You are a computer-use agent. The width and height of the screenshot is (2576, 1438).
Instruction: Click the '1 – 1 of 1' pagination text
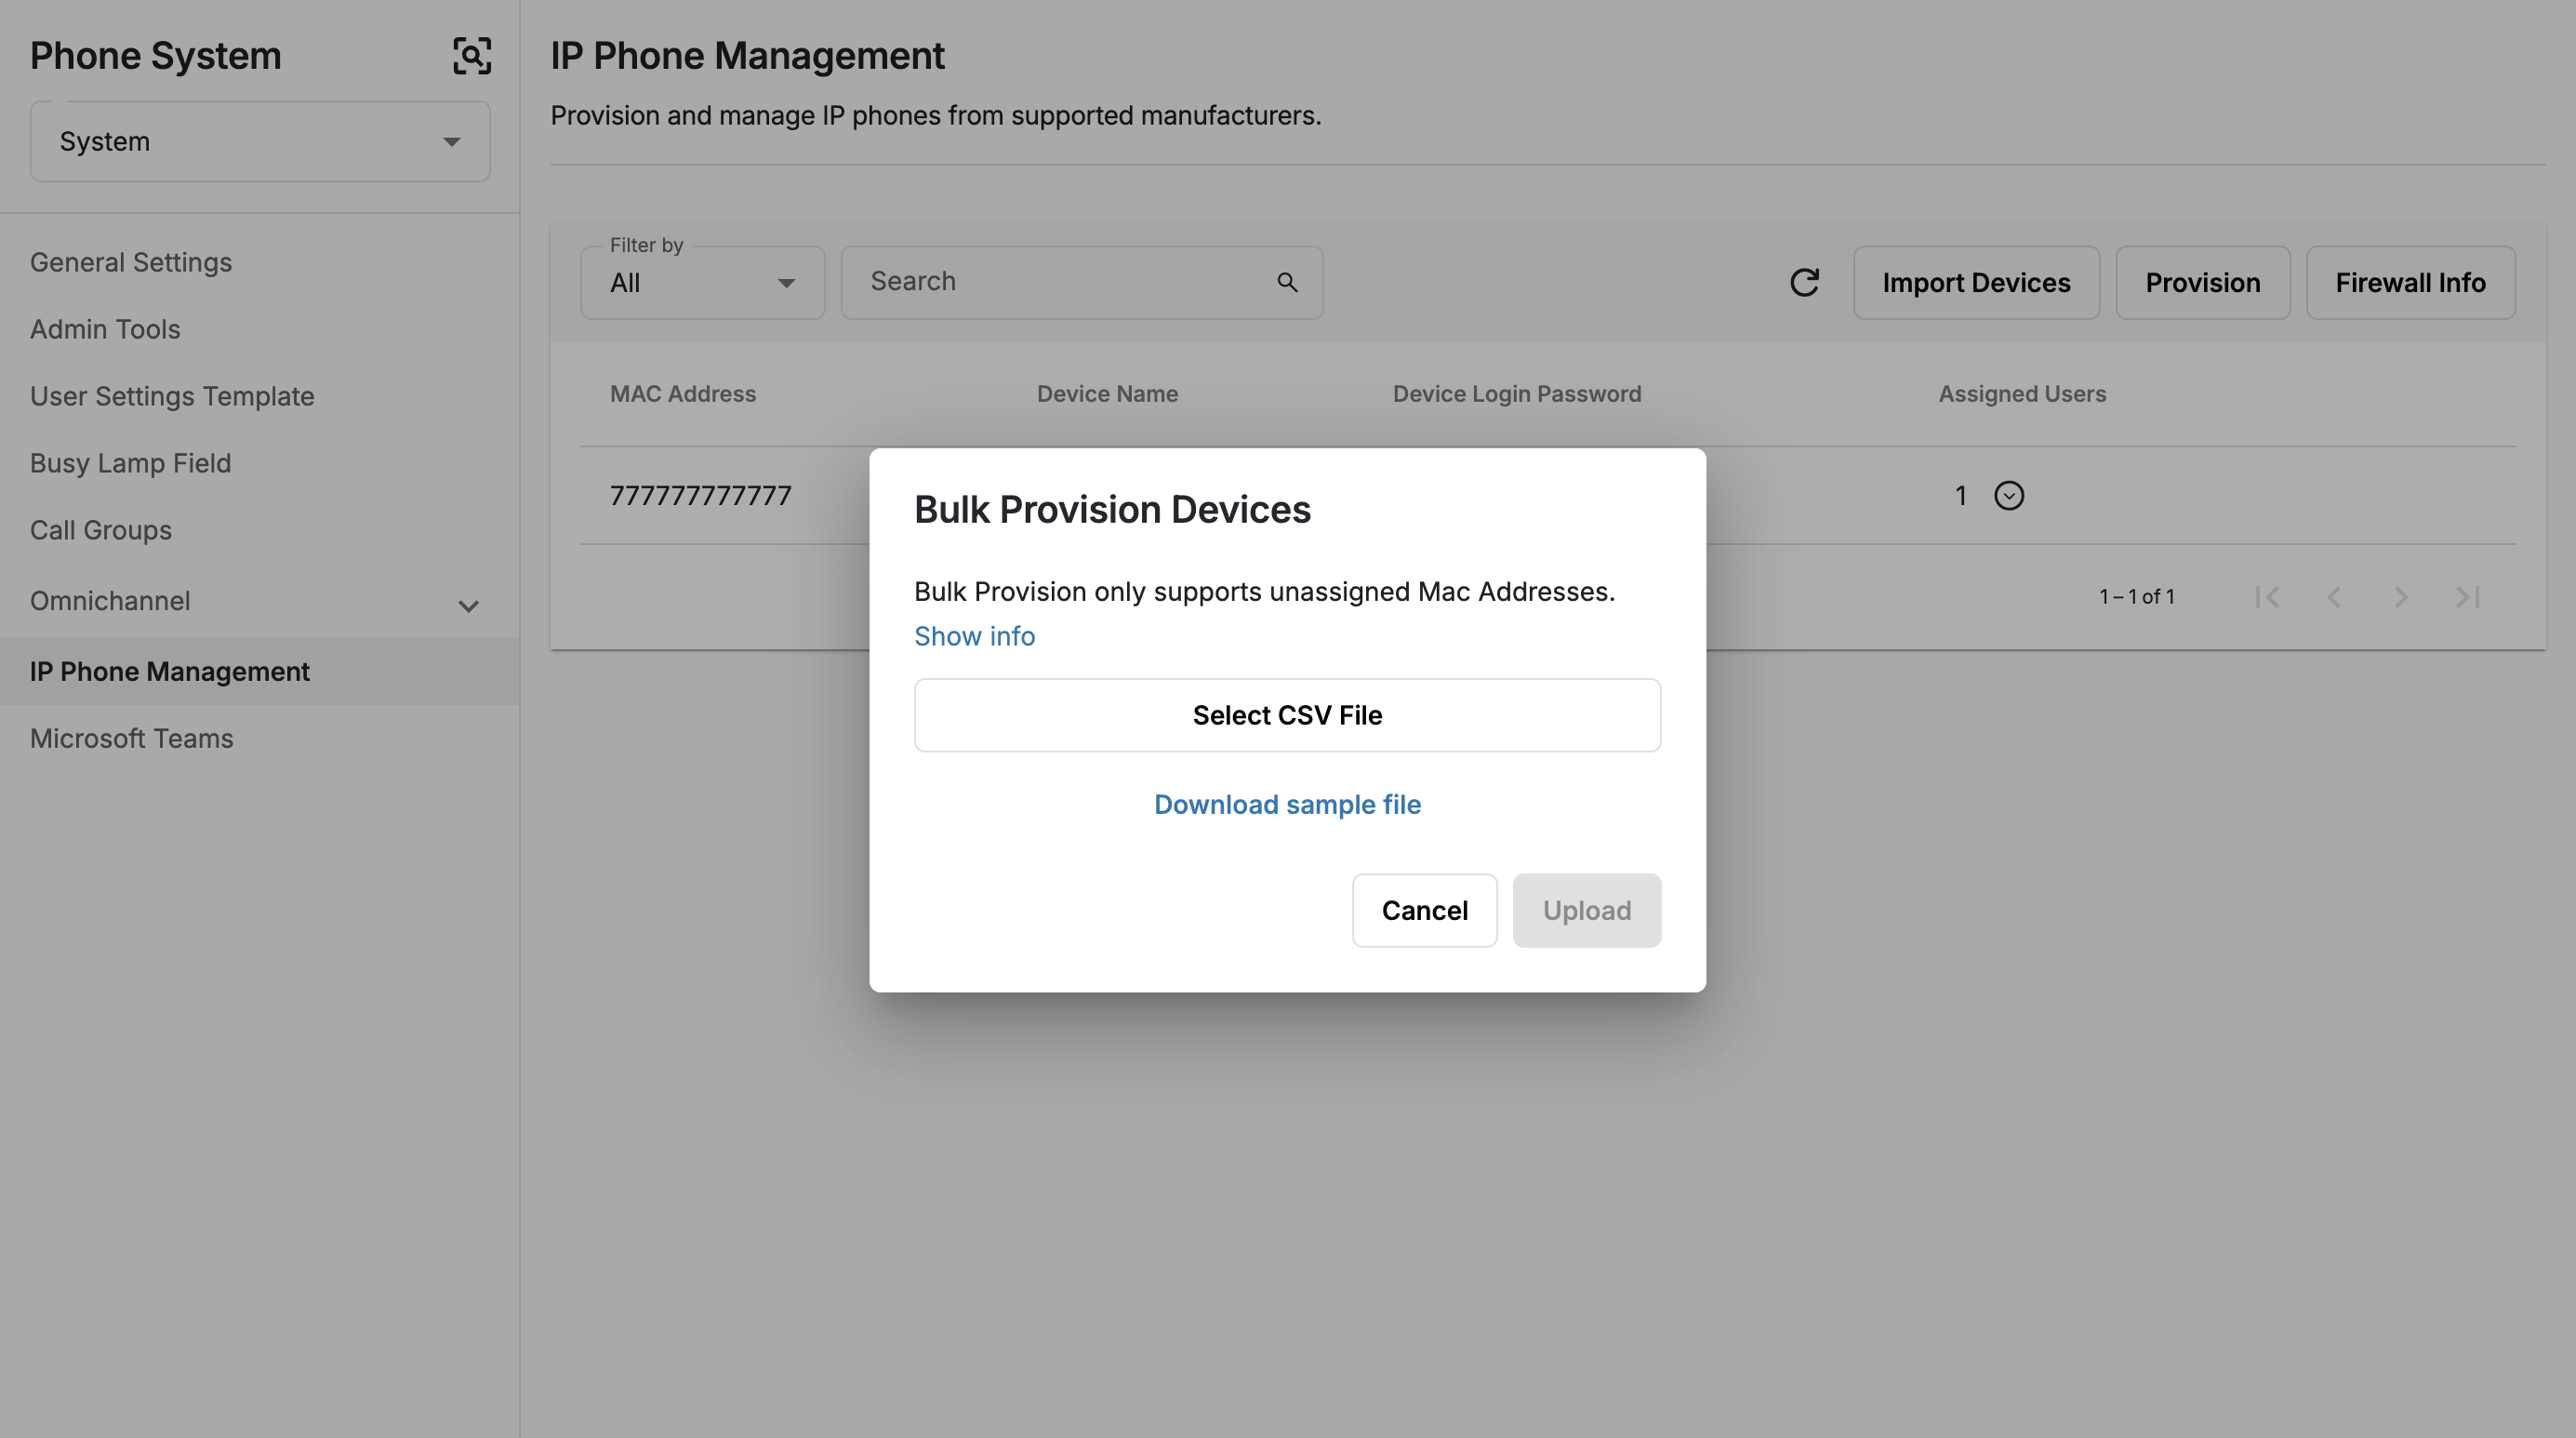pyautogui.click(x=2137, y=597)
